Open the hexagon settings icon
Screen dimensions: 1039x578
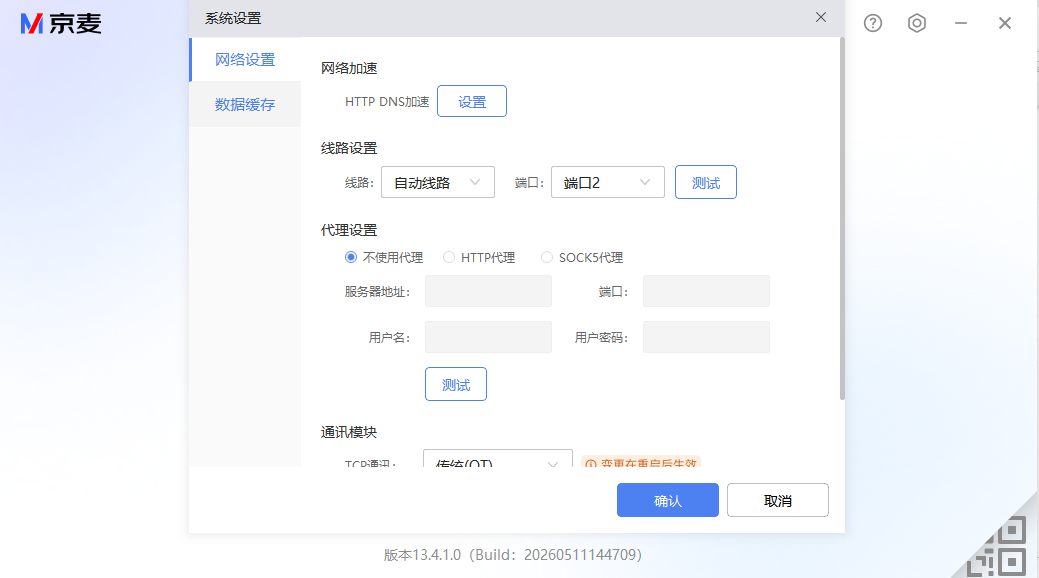(916, 23)
